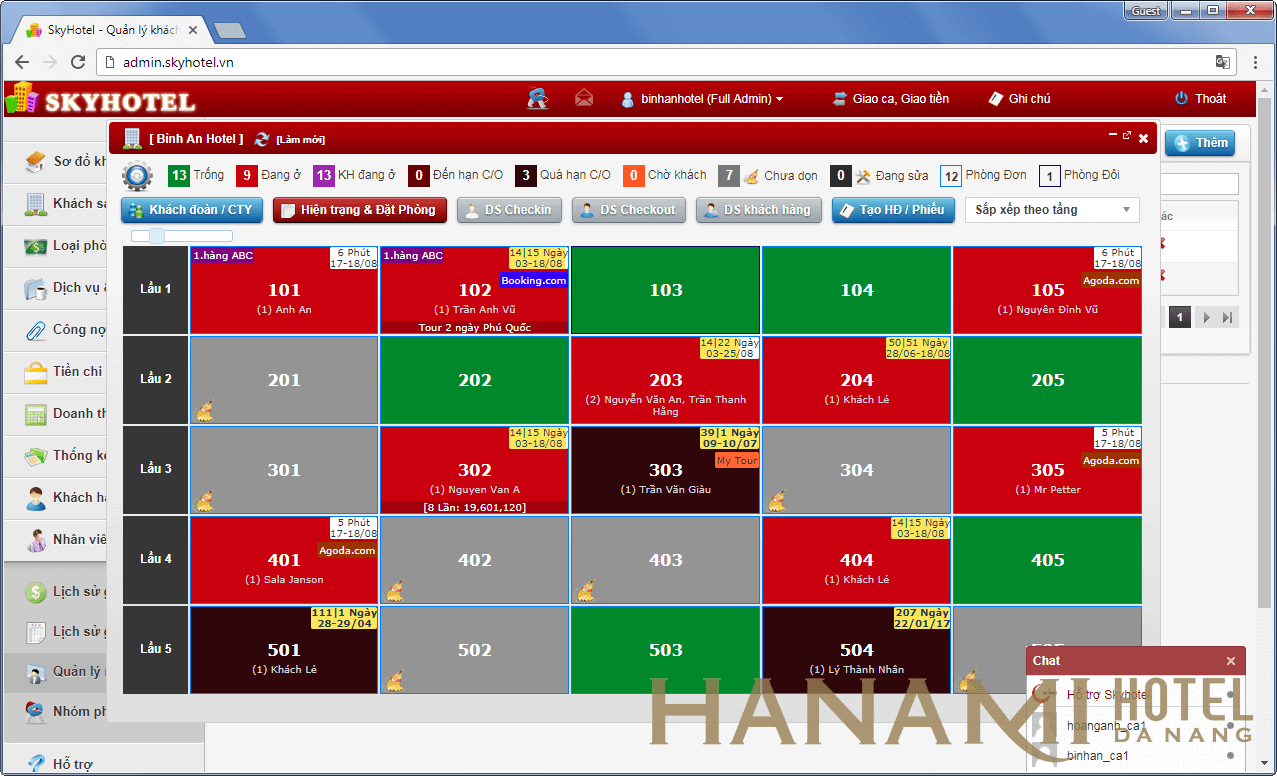
Task: Click the Thoát power icon
Action: tap(1181, 98)
